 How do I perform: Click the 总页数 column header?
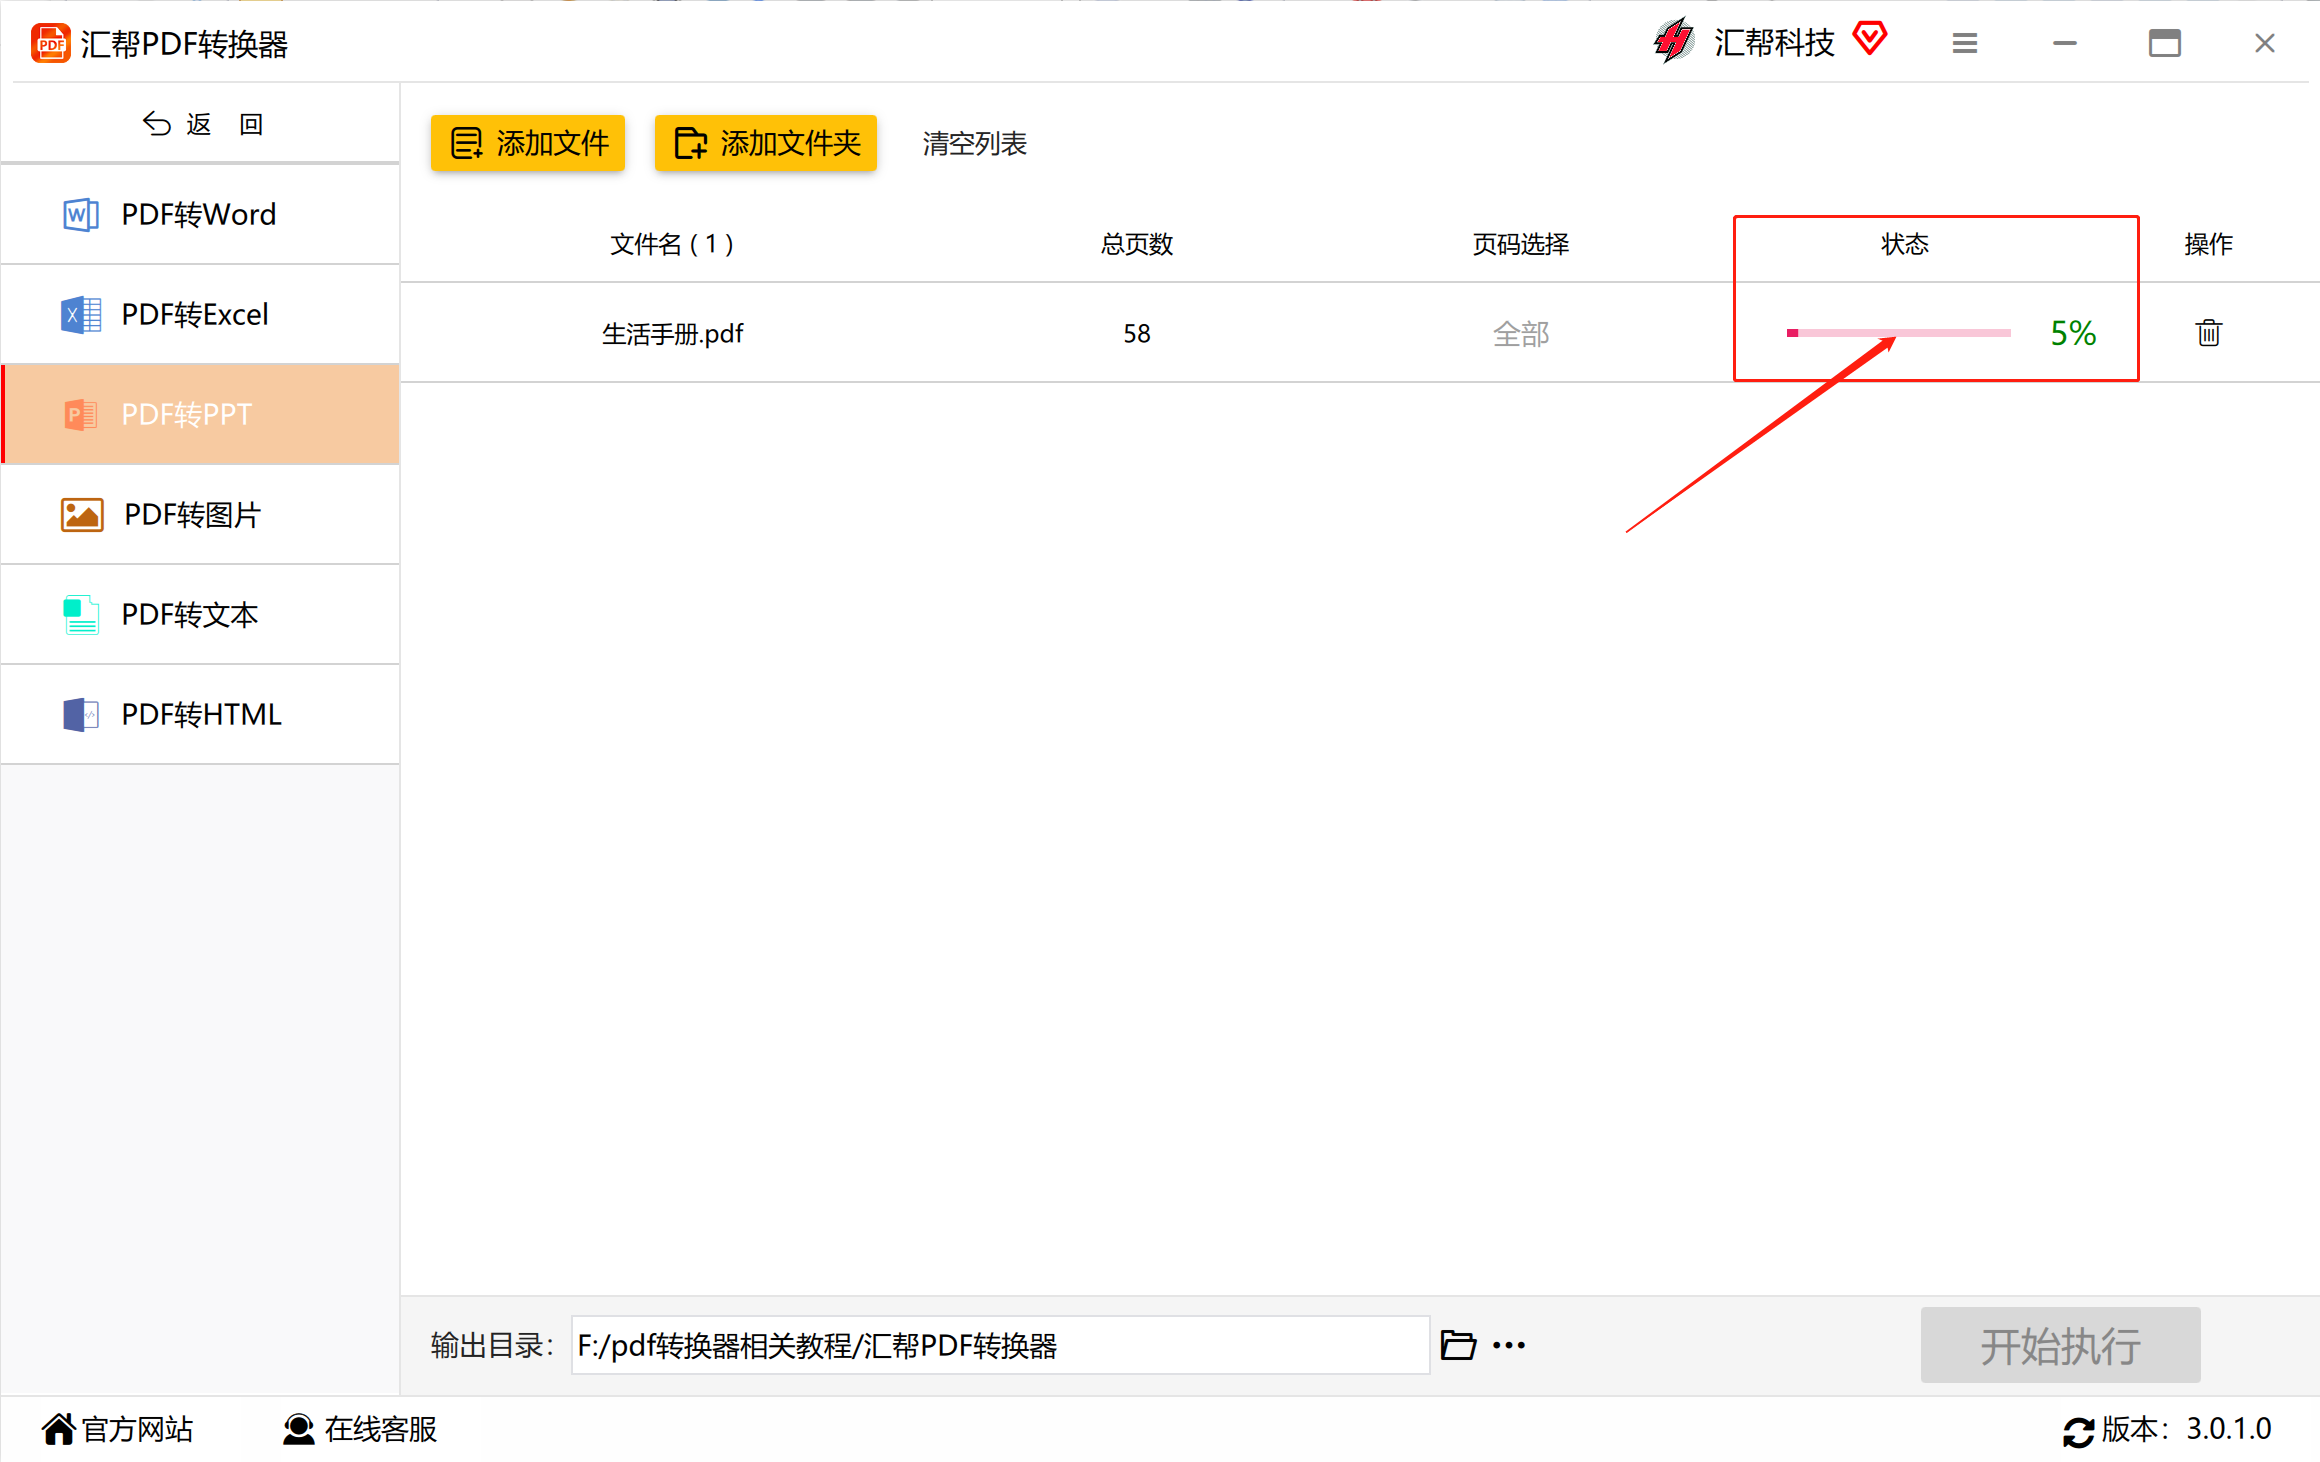pyautogui.click(x=1137, y=244)
